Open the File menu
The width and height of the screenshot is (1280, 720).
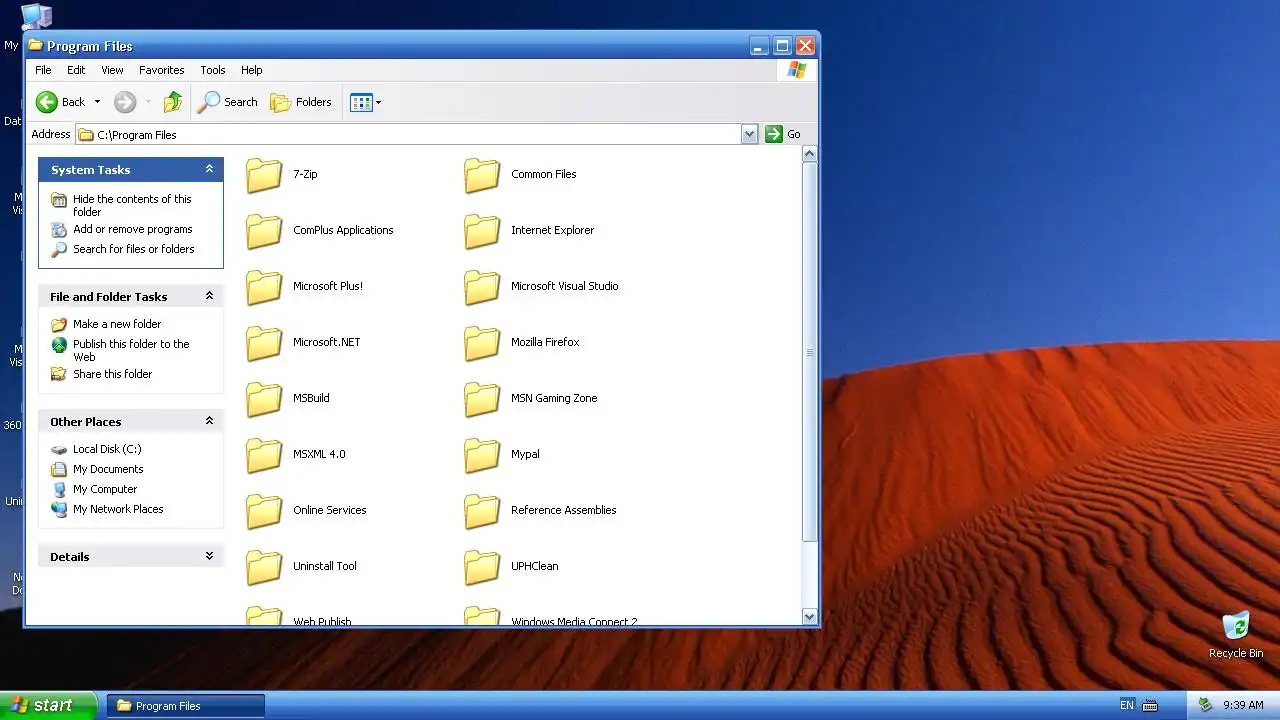(x=43, y=70)
